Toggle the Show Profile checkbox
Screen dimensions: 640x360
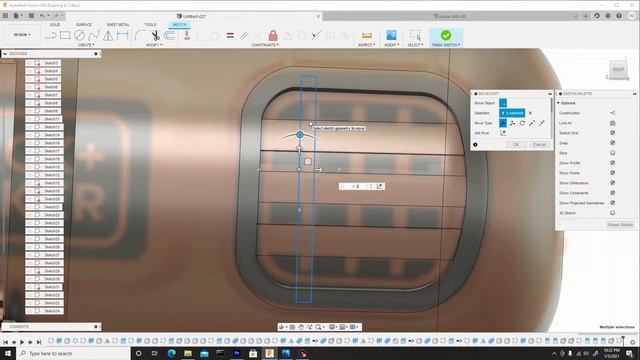coord(613,163)
